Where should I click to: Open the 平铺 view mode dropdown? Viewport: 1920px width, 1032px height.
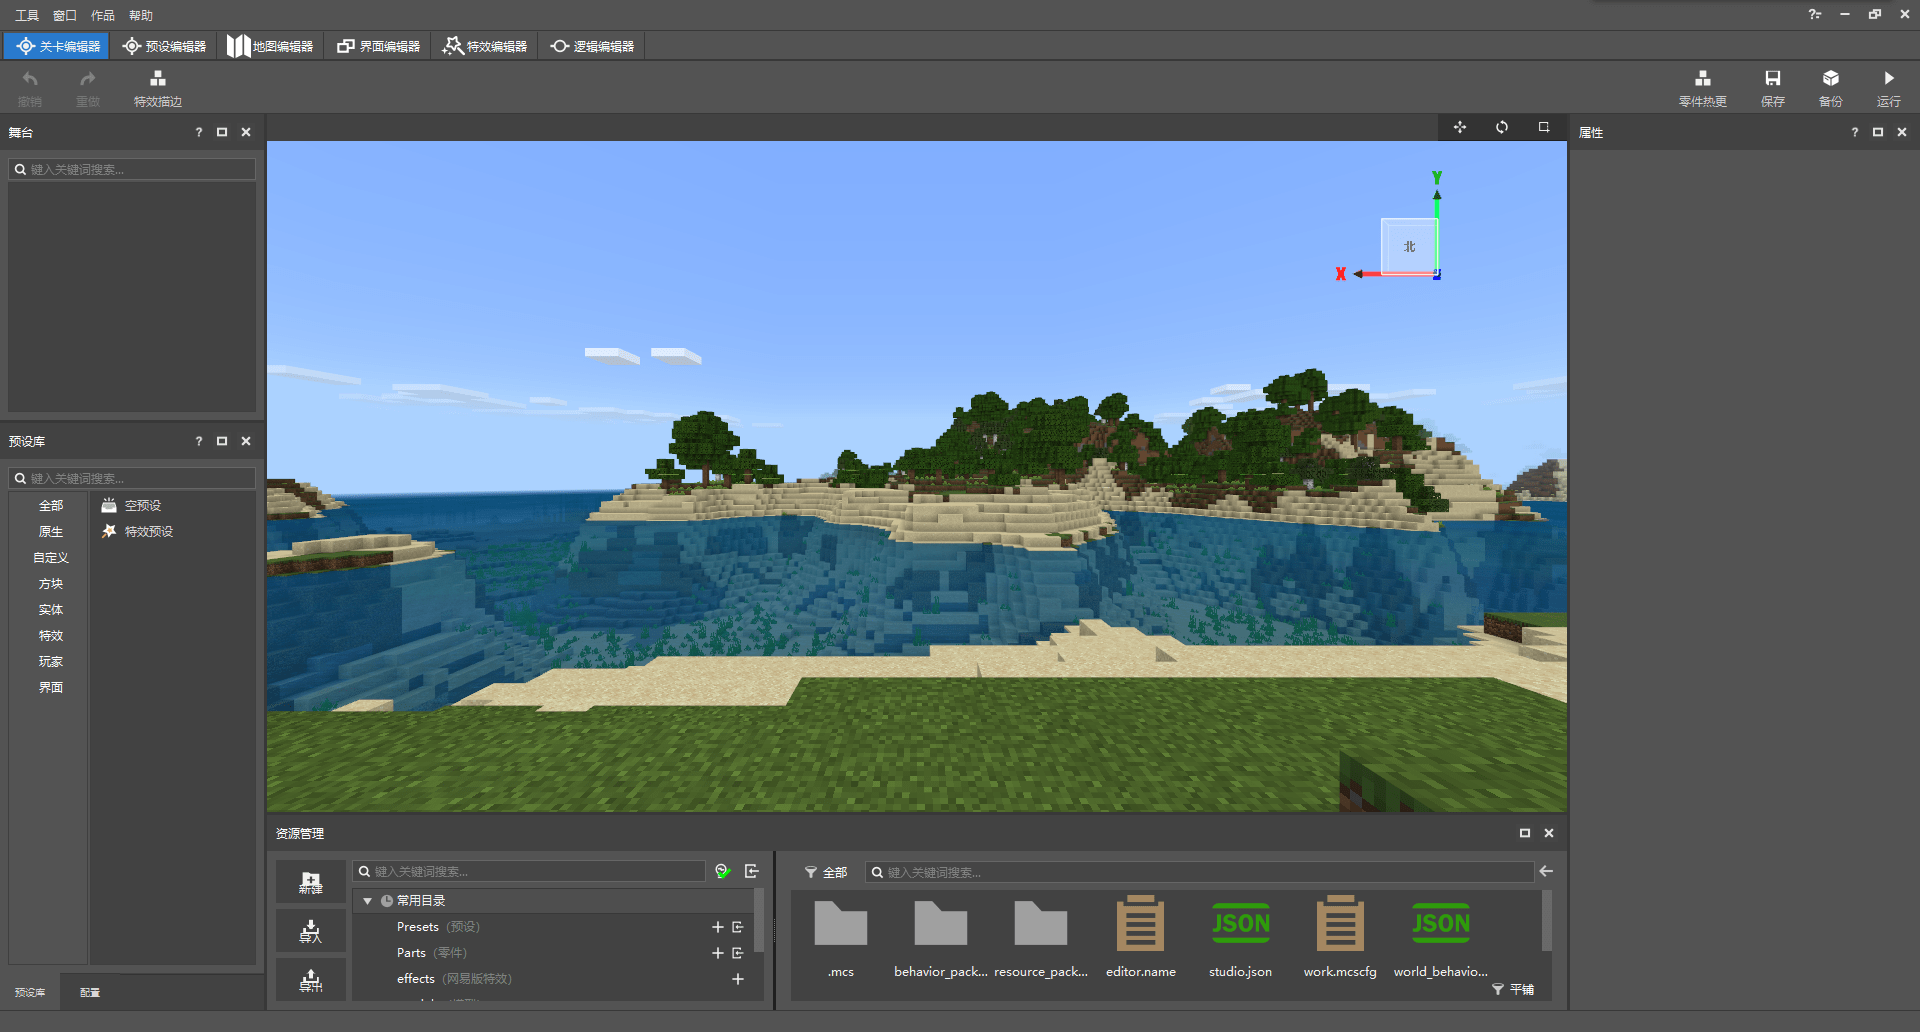pyautogui.click(x=1513, y=989)
